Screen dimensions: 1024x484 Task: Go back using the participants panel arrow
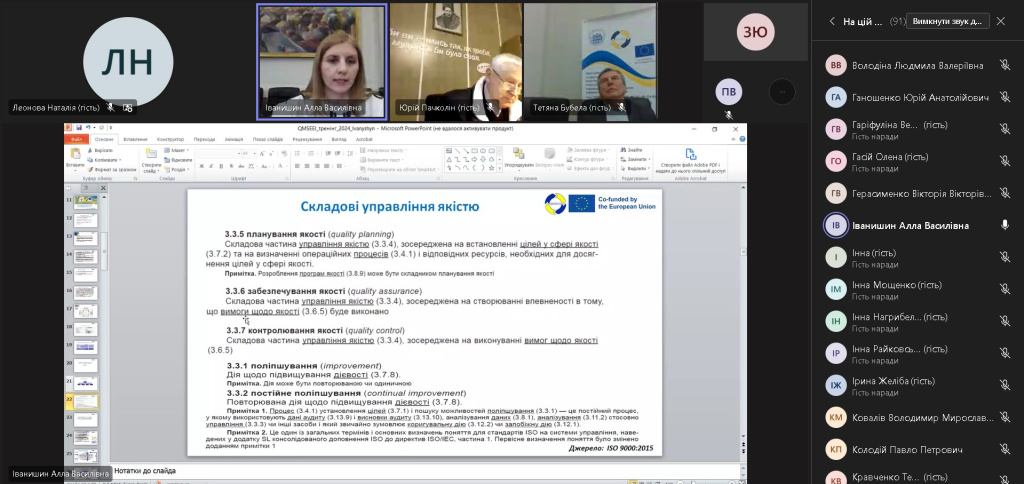pyautogui.click(x=831, y=21)
